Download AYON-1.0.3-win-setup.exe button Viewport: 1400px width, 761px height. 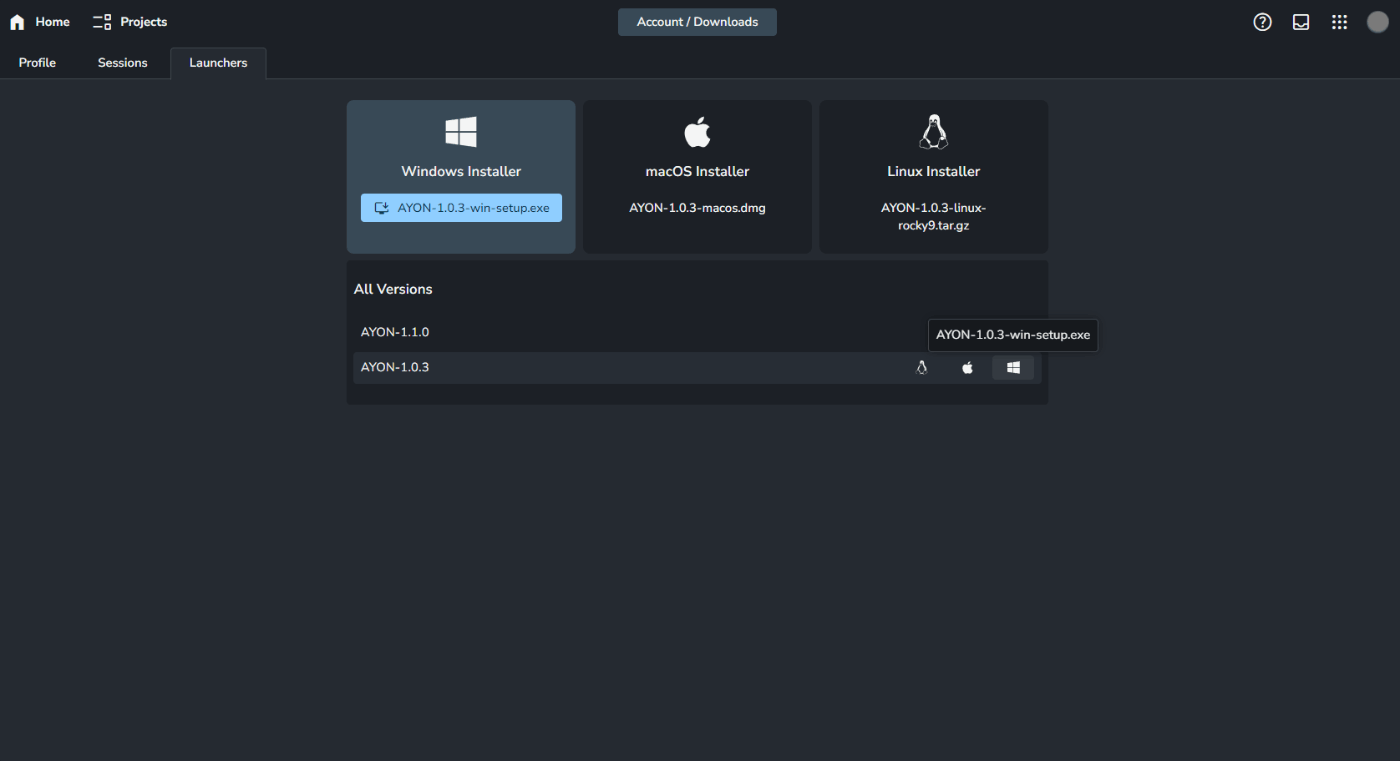click(461, 208)
